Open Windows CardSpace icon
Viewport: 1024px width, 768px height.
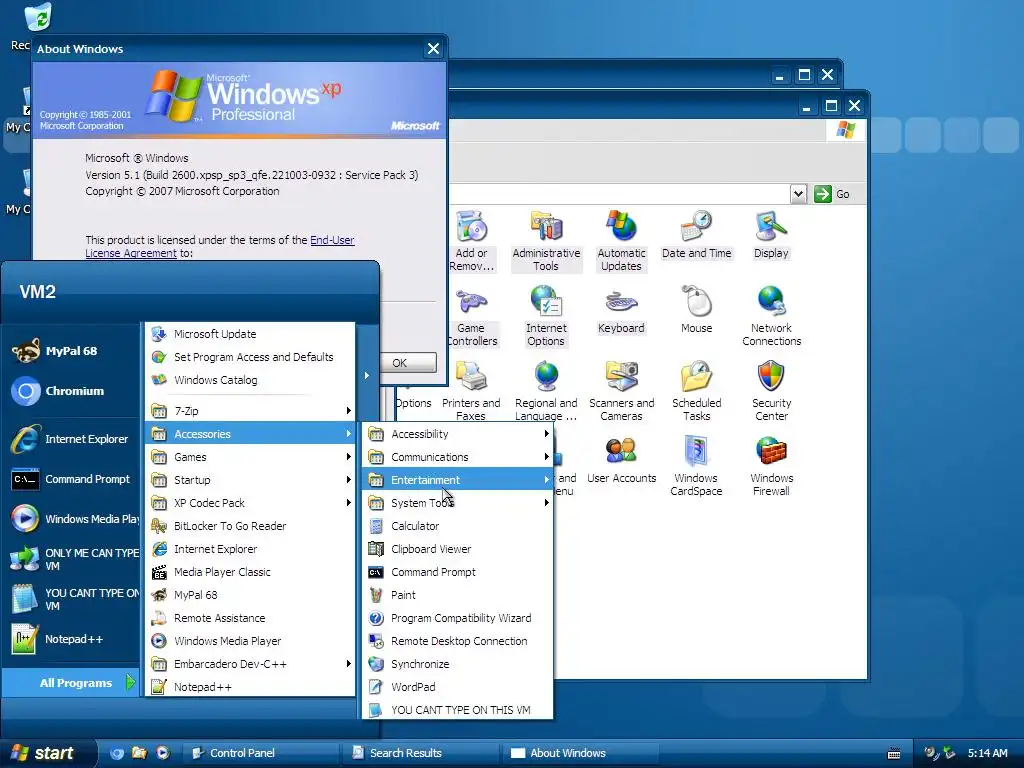coord(696,466)
